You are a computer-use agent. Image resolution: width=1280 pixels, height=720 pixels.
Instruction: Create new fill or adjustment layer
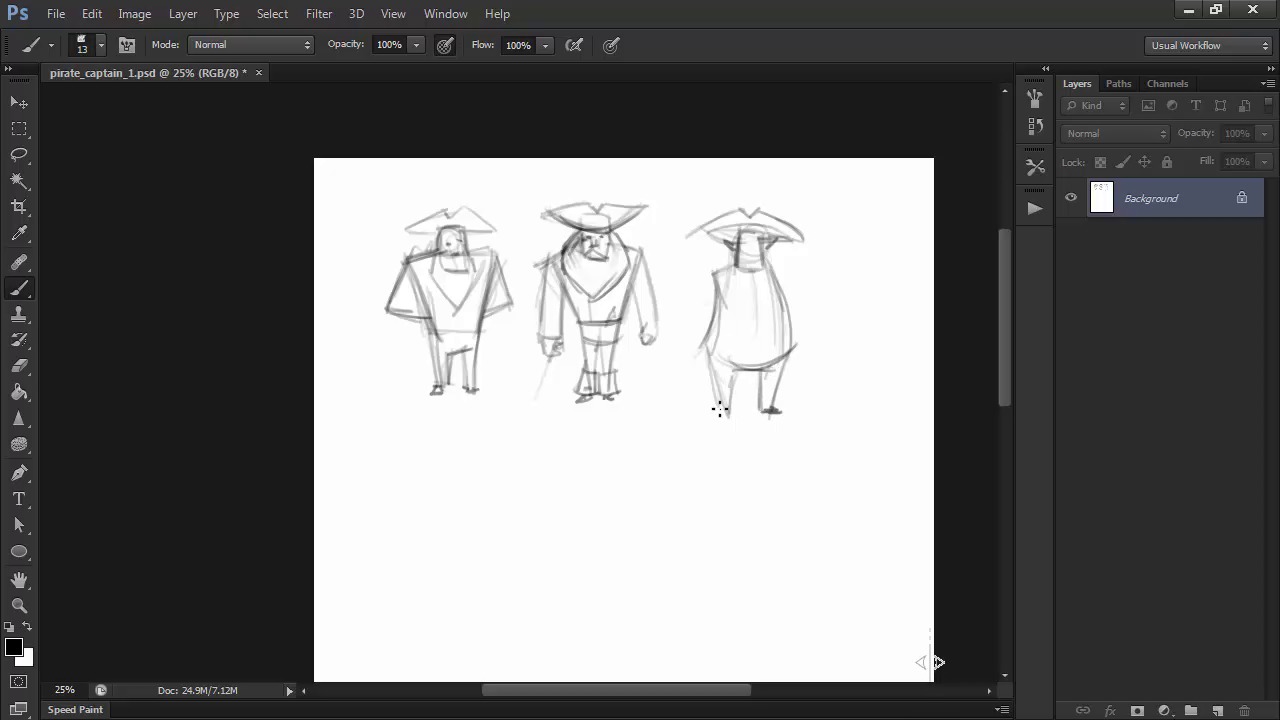click(1164, 711)
